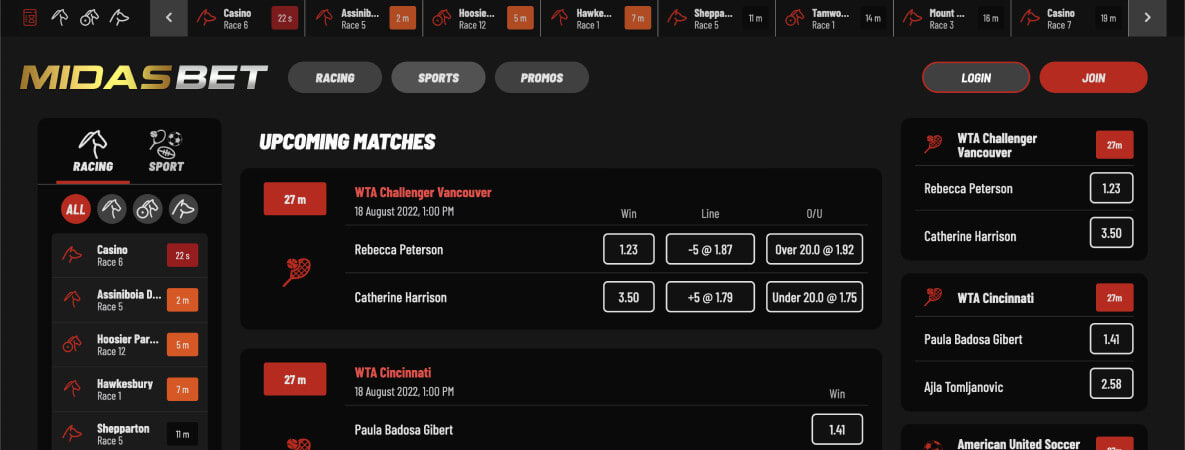Open Mount Race 3 in top bar
This screenshot has width=1185, height=450.
[952, 18]
